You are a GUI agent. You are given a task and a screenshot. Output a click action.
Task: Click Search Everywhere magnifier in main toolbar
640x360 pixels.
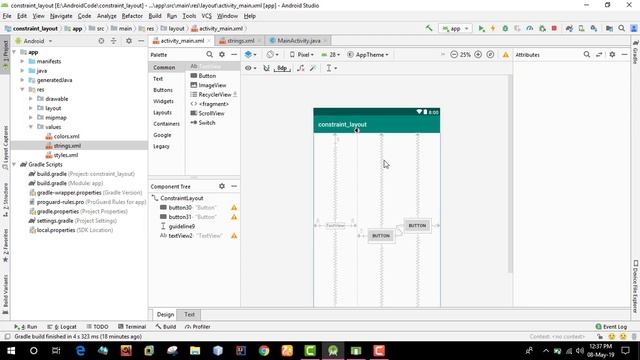622,29
